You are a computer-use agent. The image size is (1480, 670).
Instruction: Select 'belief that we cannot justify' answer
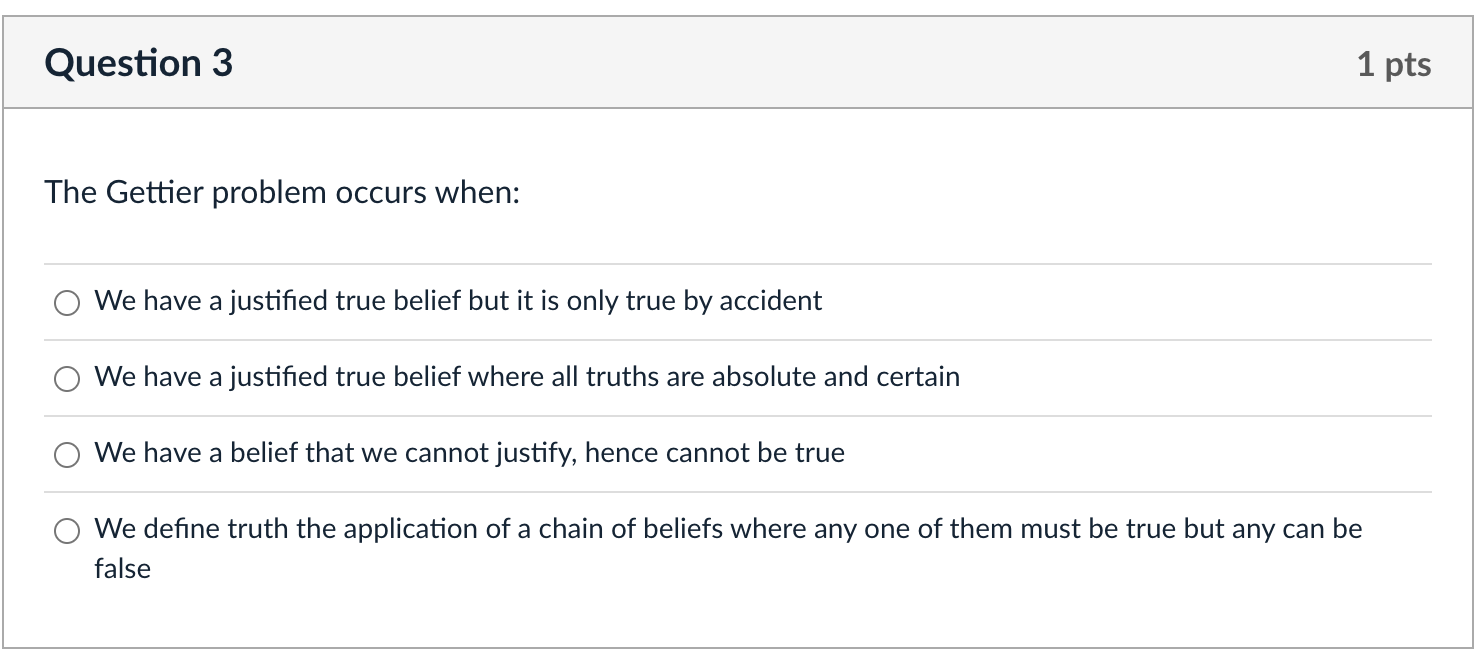pos(66,454)
